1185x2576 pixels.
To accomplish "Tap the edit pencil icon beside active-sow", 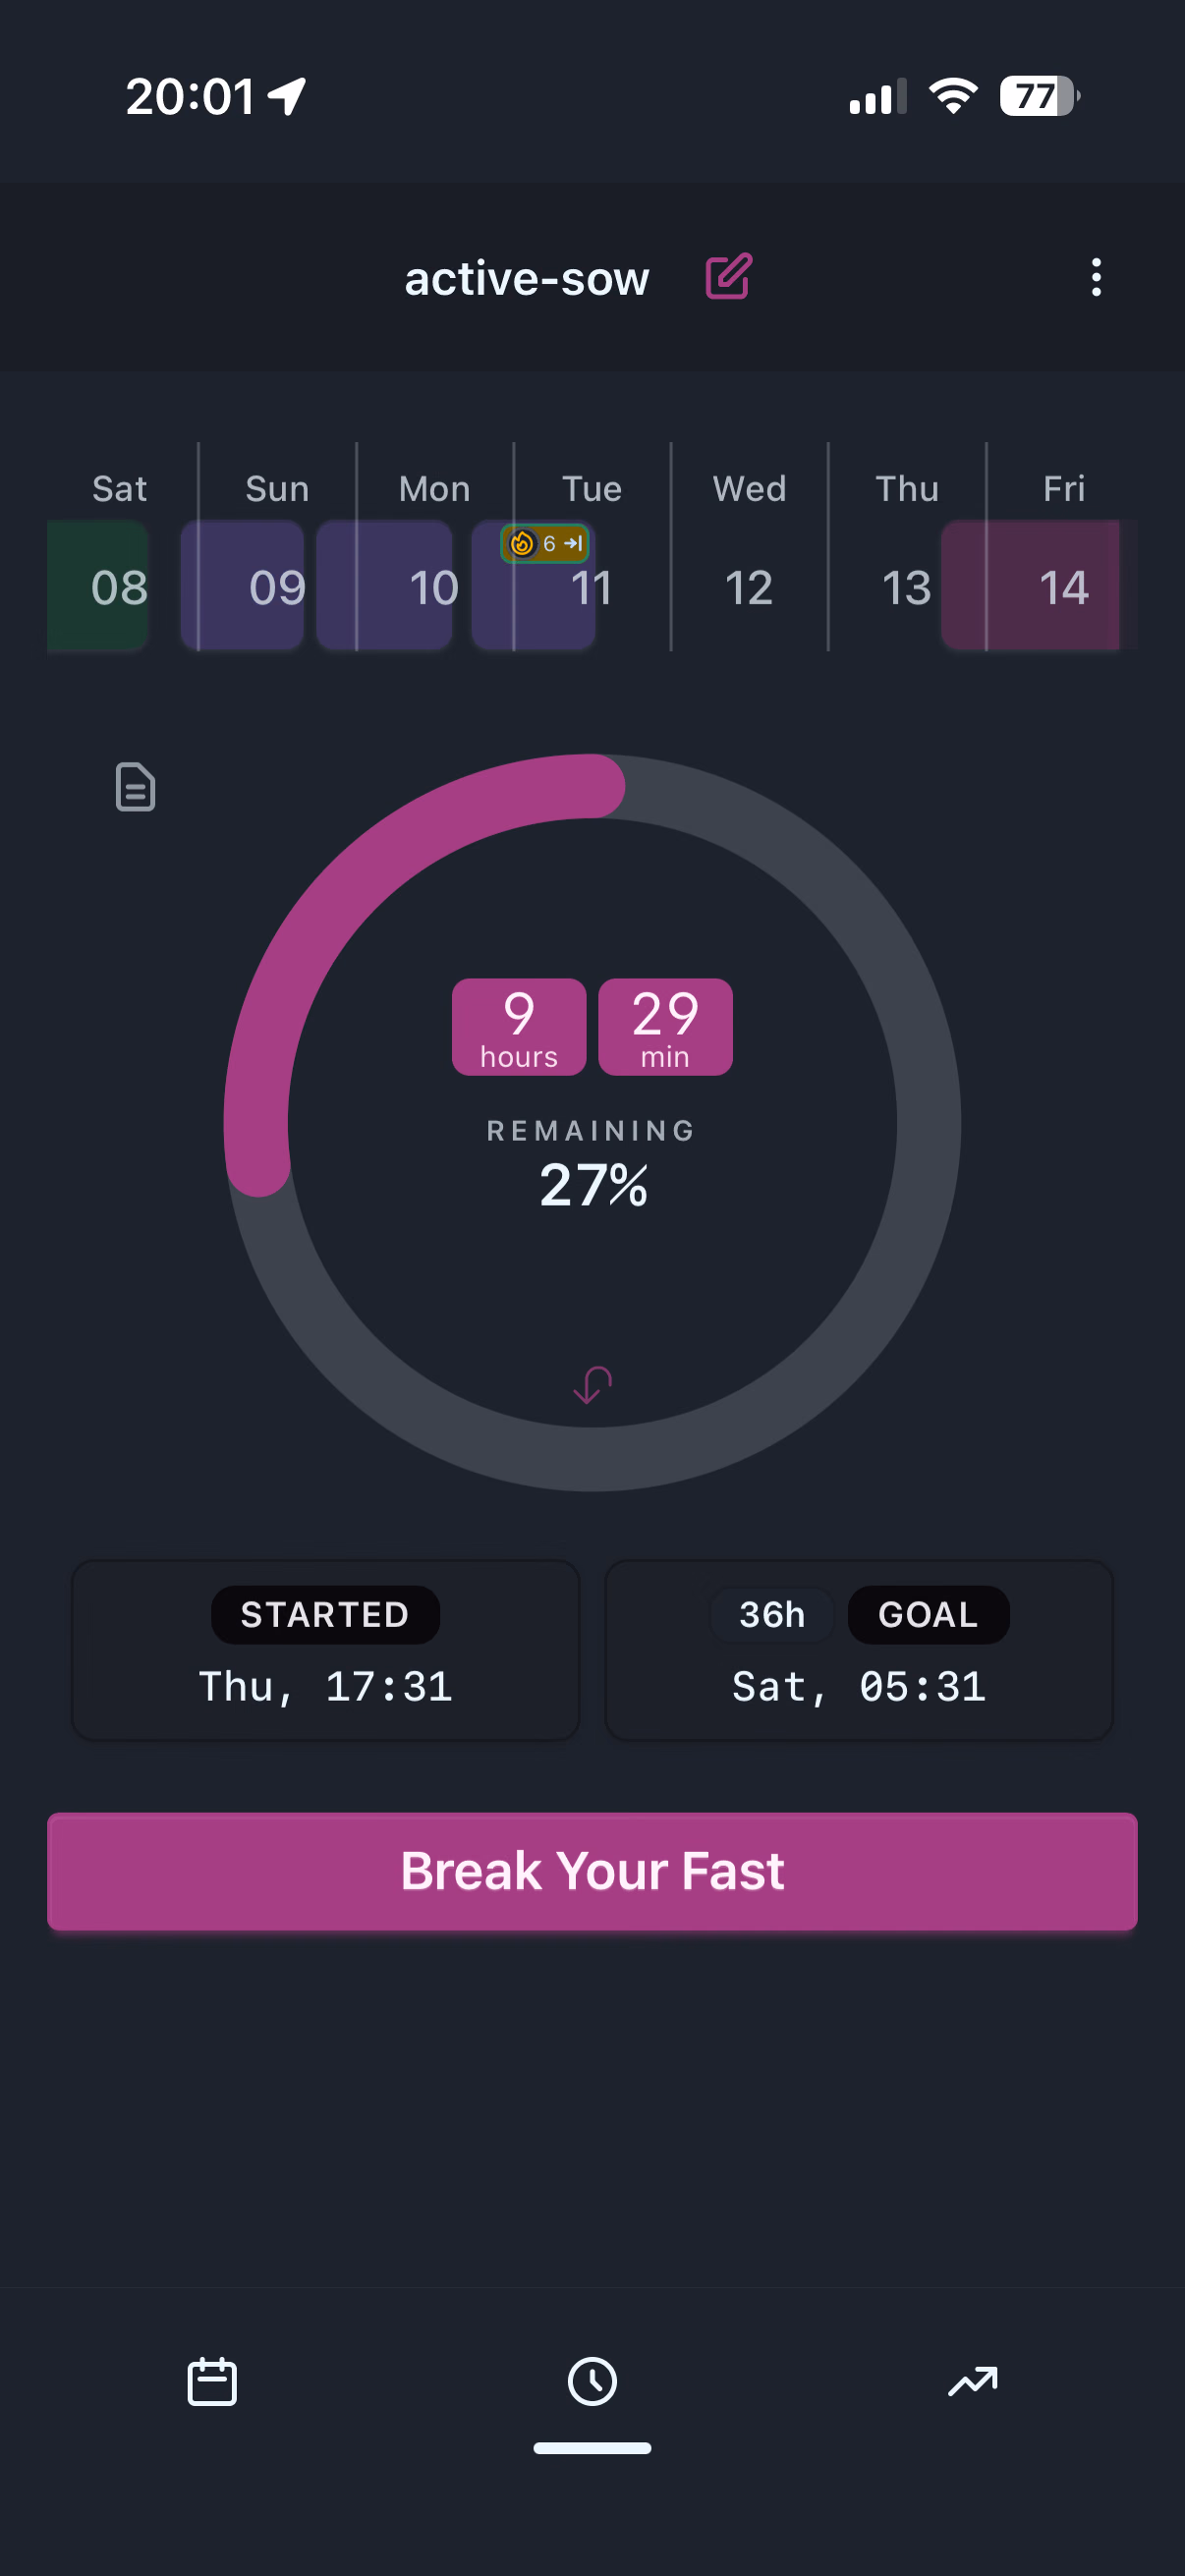I will pos(728,277).
